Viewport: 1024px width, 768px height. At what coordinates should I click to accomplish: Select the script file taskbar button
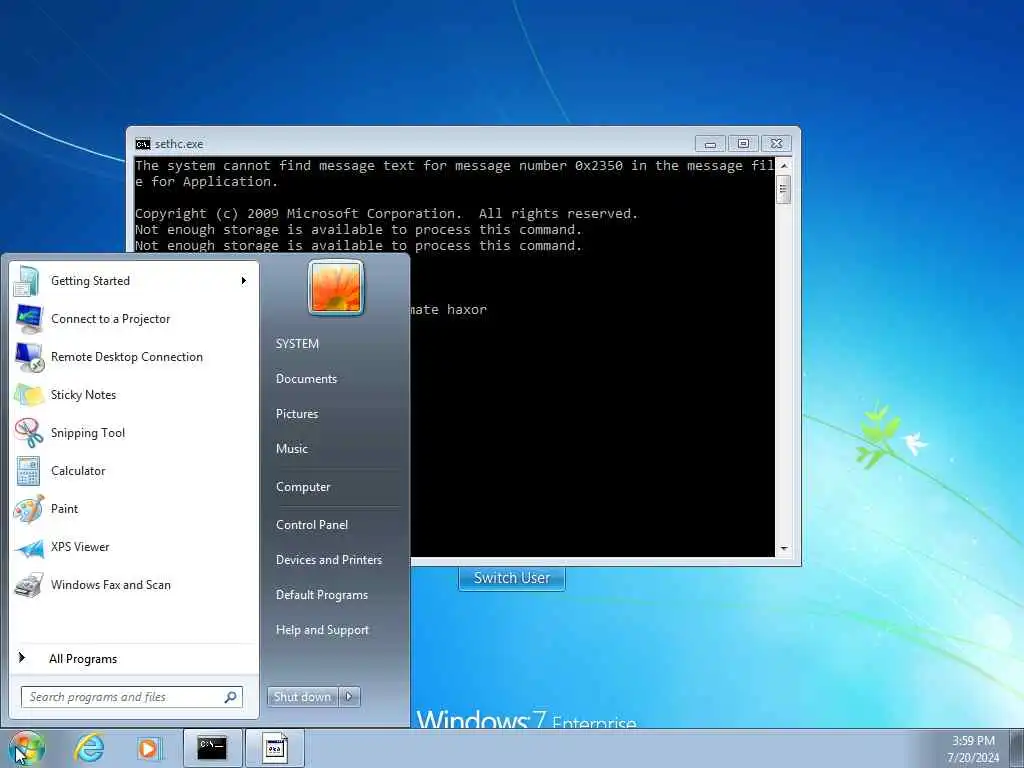[275, 748]
